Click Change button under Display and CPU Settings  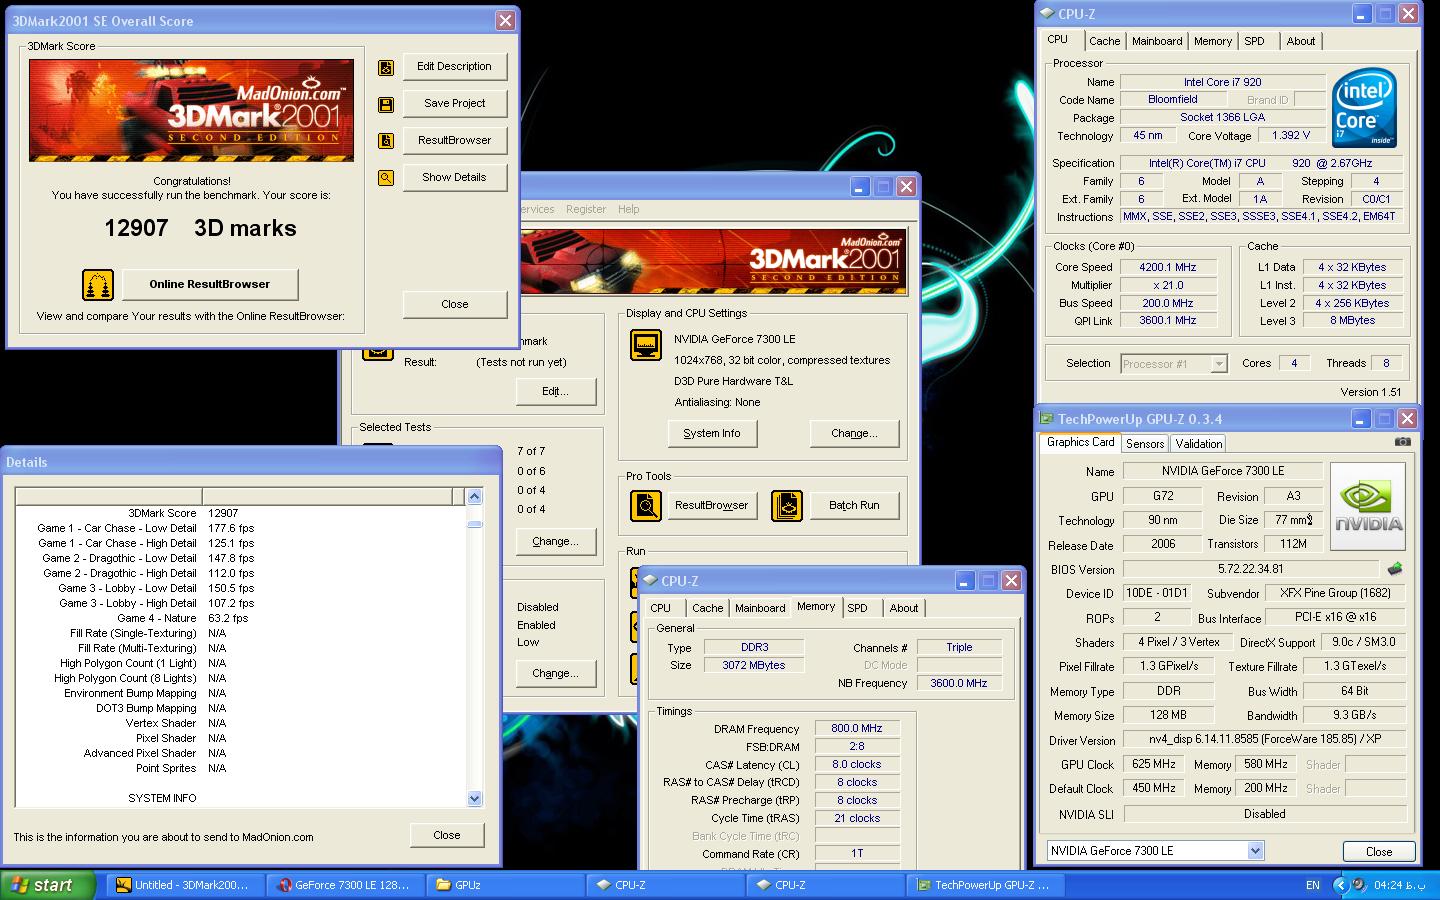coord(854,434)
